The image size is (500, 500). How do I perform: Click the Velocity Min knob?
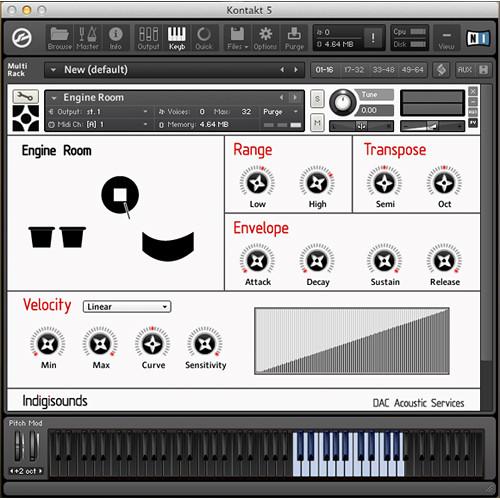(x=48, y=343)
